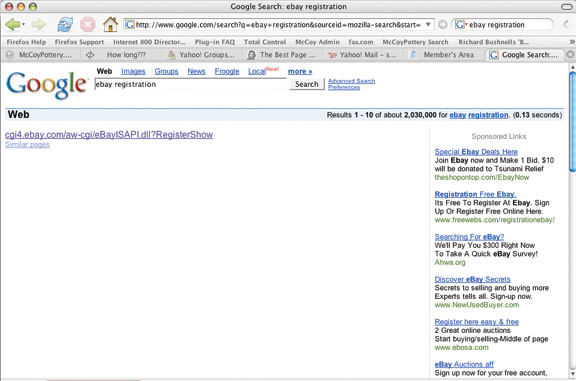
Task: Click the Google Search button
Action: click(x=307, y=84)
